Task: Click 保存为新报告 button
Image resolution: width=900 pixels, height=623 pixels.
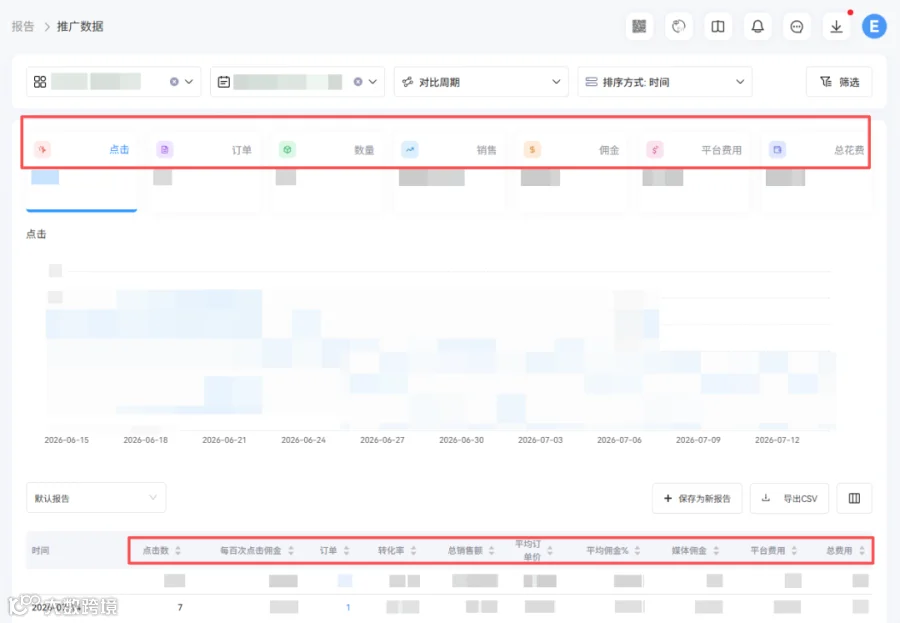Action: tap(697, 498)
